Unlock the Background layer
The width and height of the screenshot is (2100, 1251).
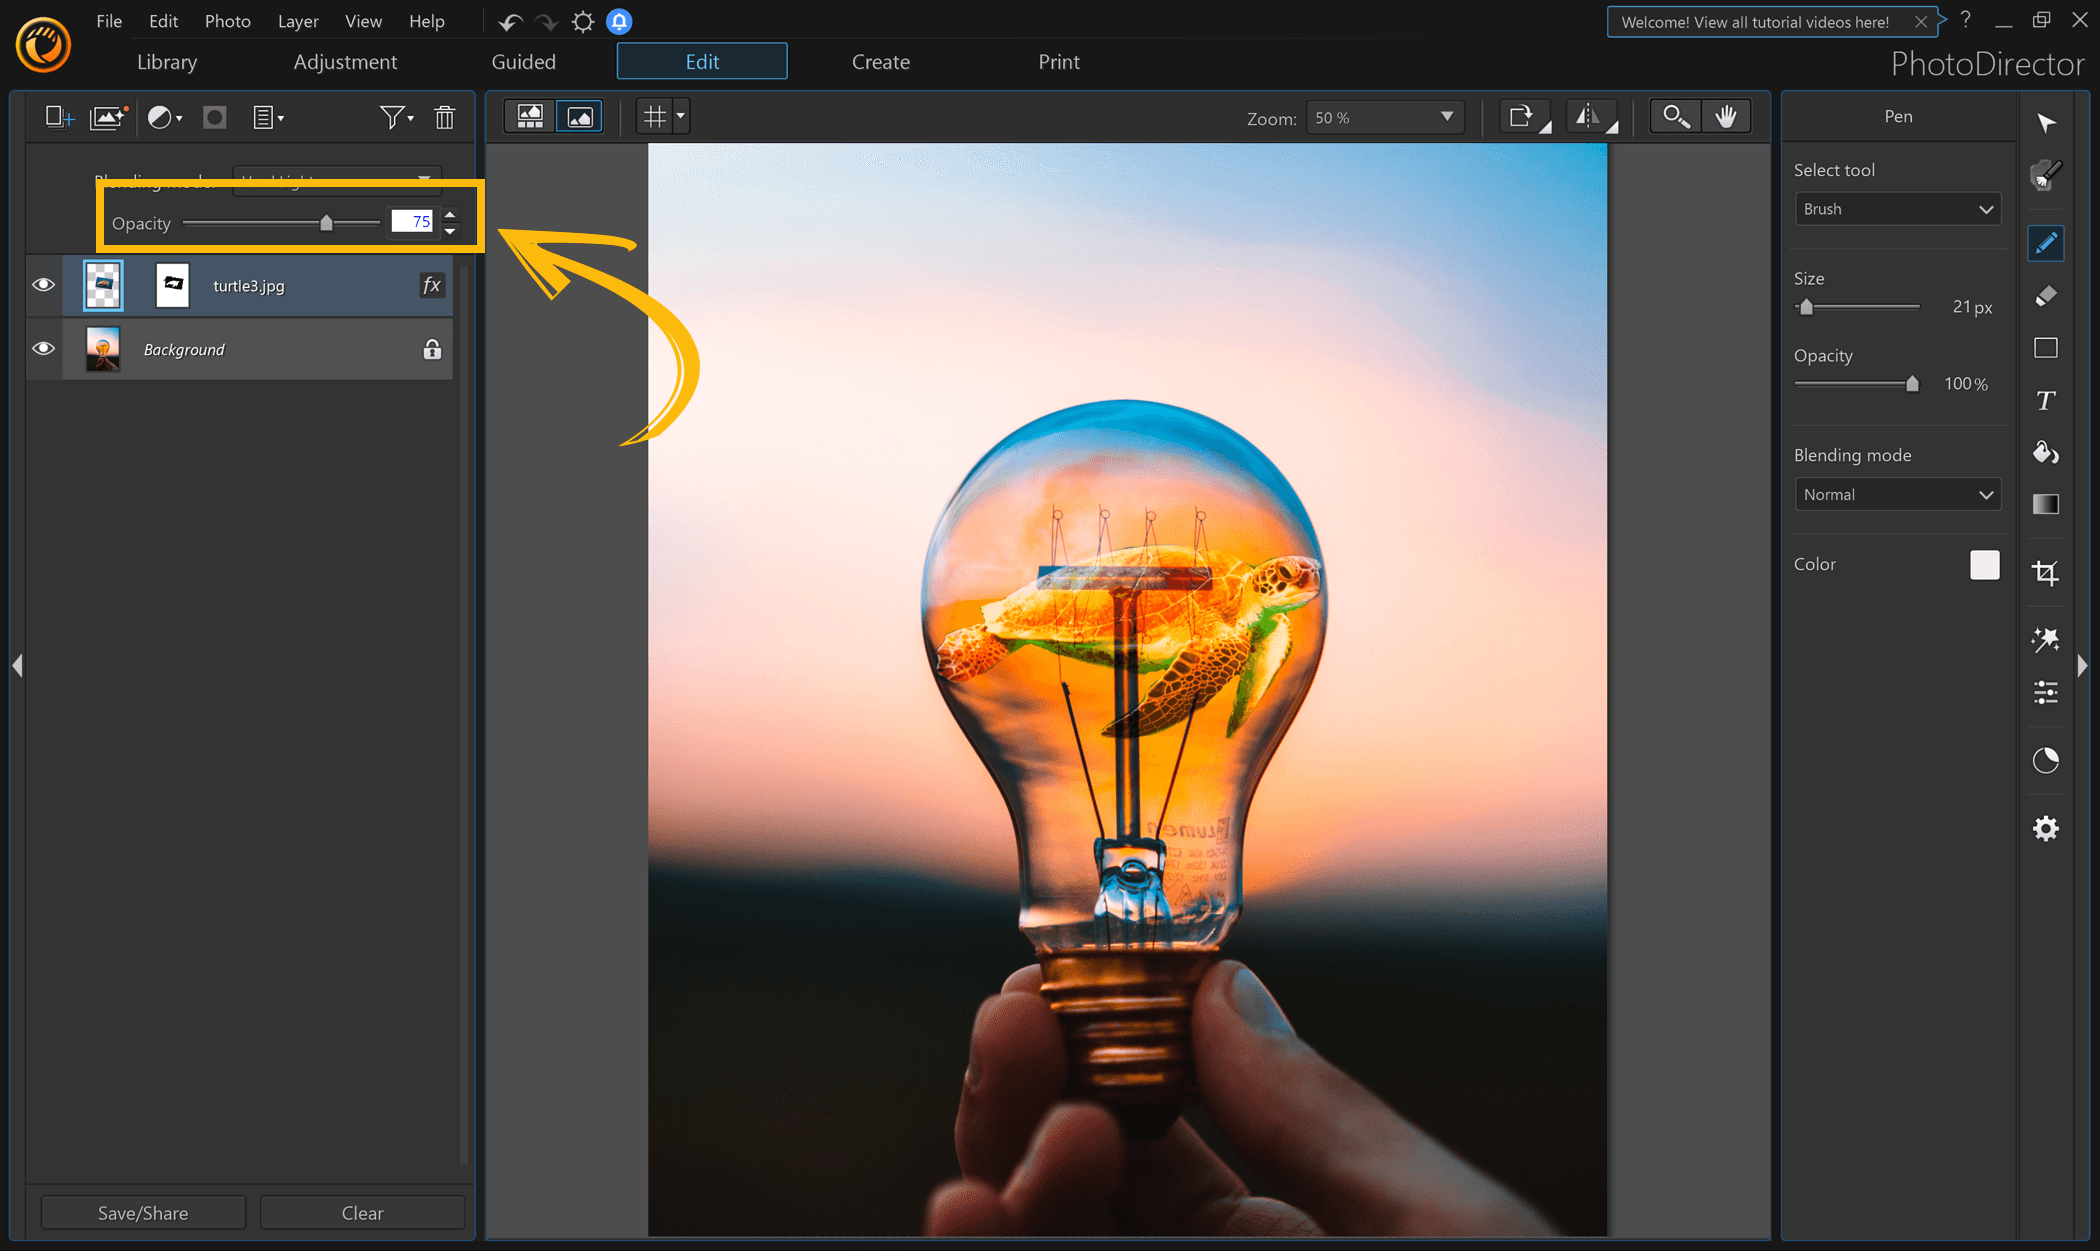(431, 350)
